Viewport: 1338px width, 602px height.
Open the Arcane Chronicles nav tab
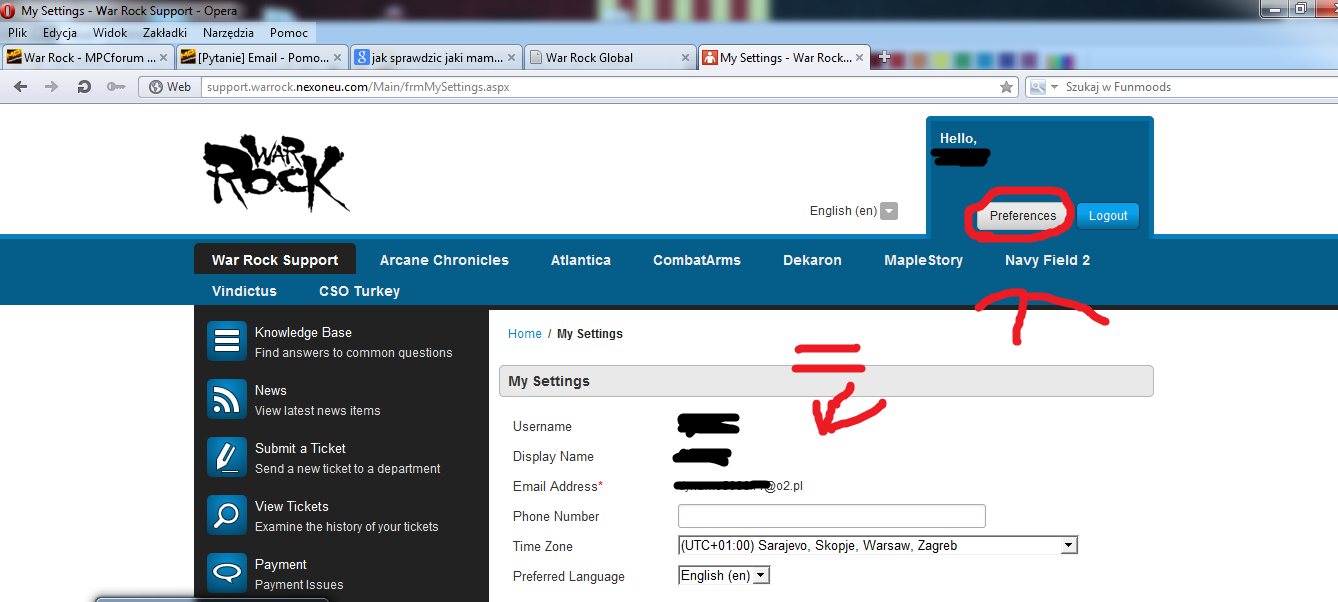click(444, 260)
